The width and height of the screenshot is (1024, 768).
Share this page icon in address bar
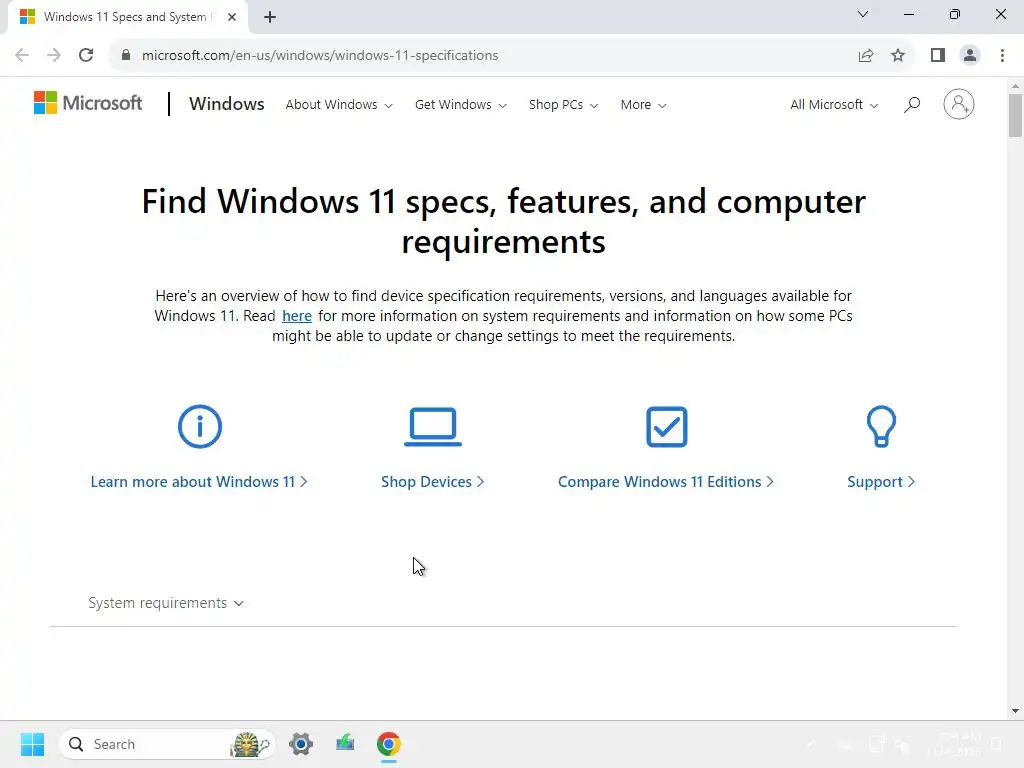(x=866, y=55)
